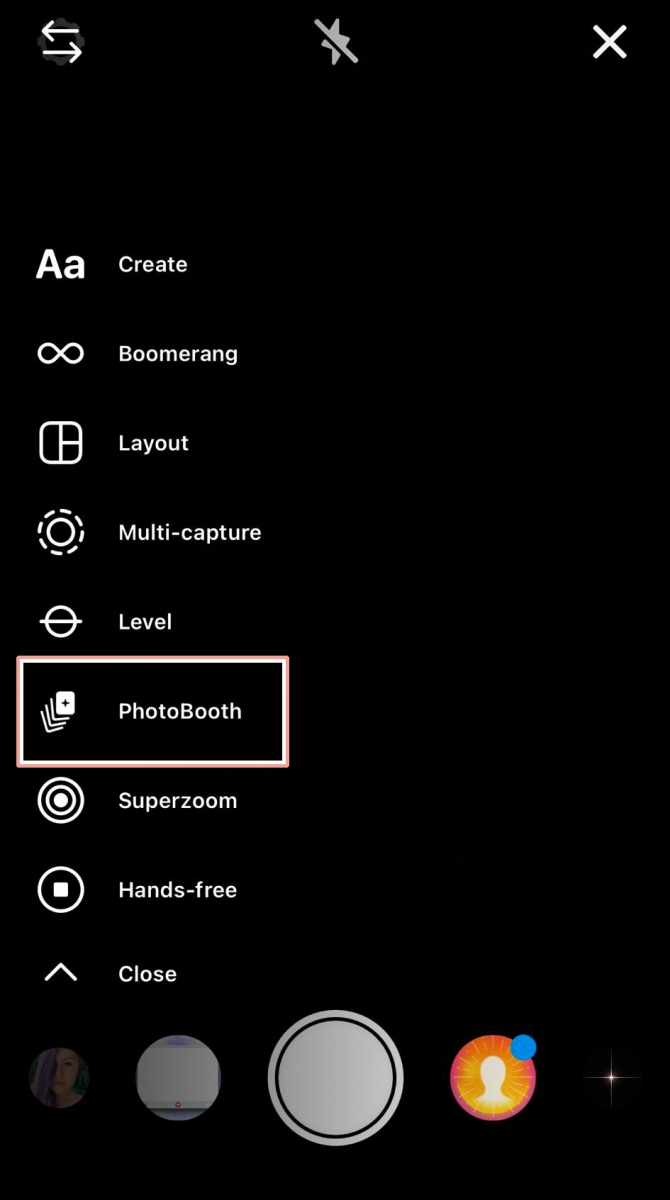Choose the sparkle star effect filter

[x=611, y=1078]
